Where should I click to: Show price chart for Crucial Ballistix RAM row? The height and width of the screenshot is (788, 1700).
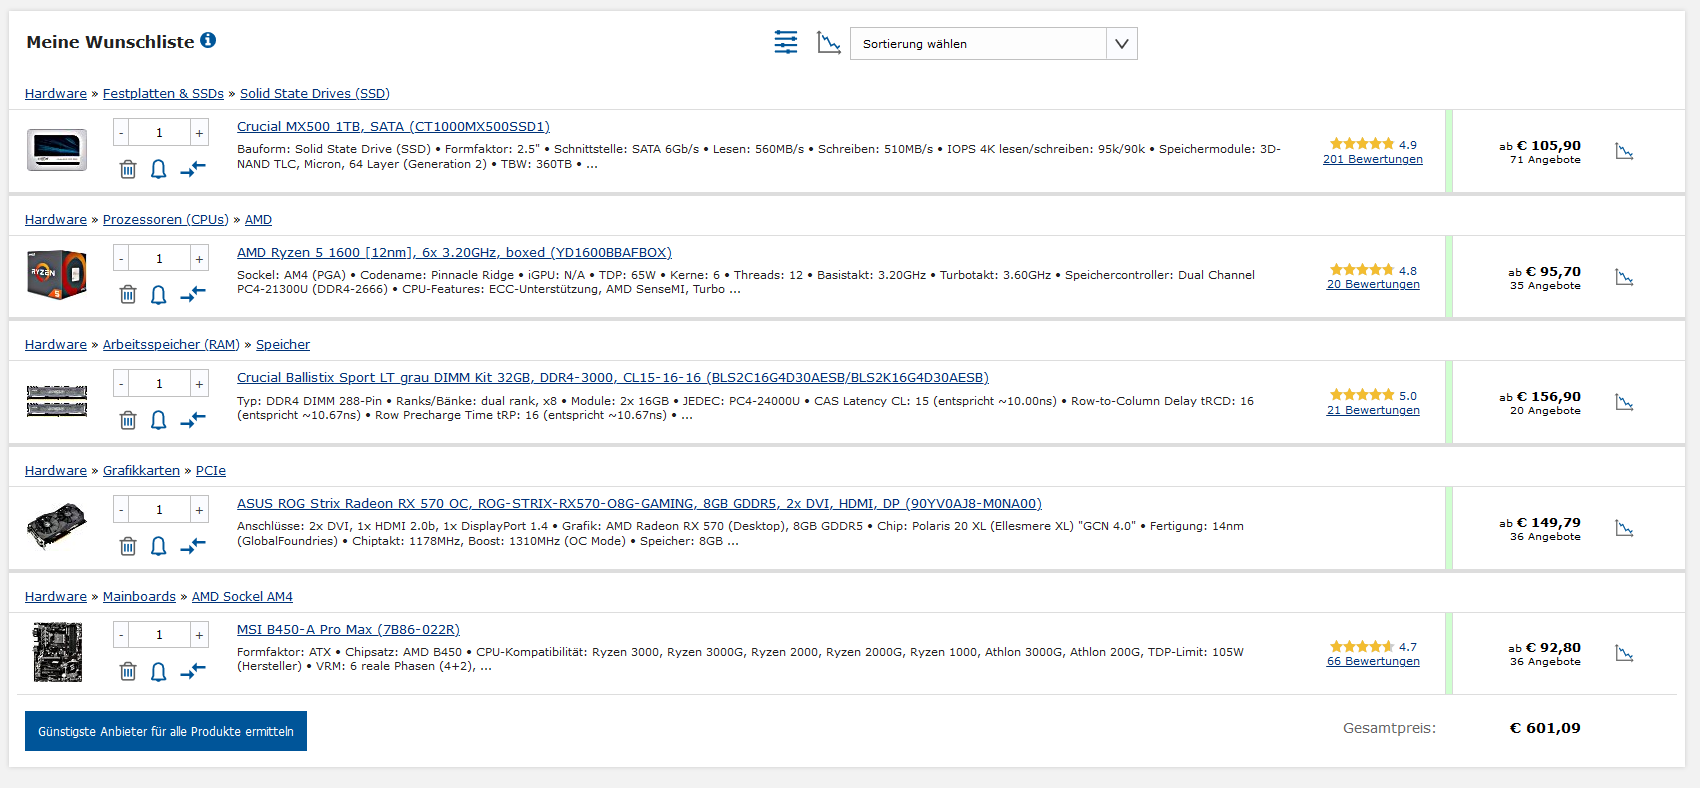[x=1624, y=402]
